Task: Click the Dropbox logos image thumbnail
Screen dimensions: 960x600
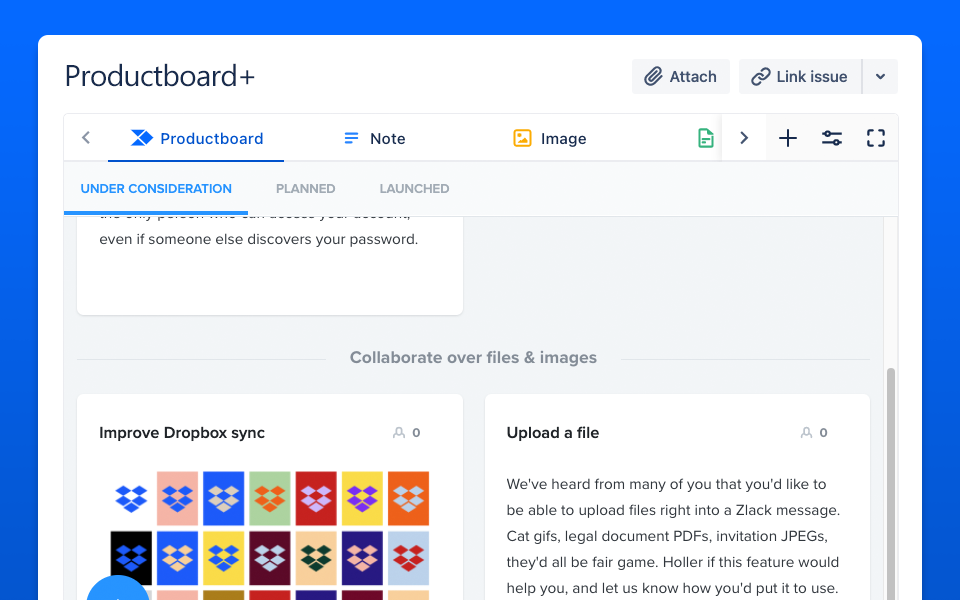Action: tap(270, 535)
